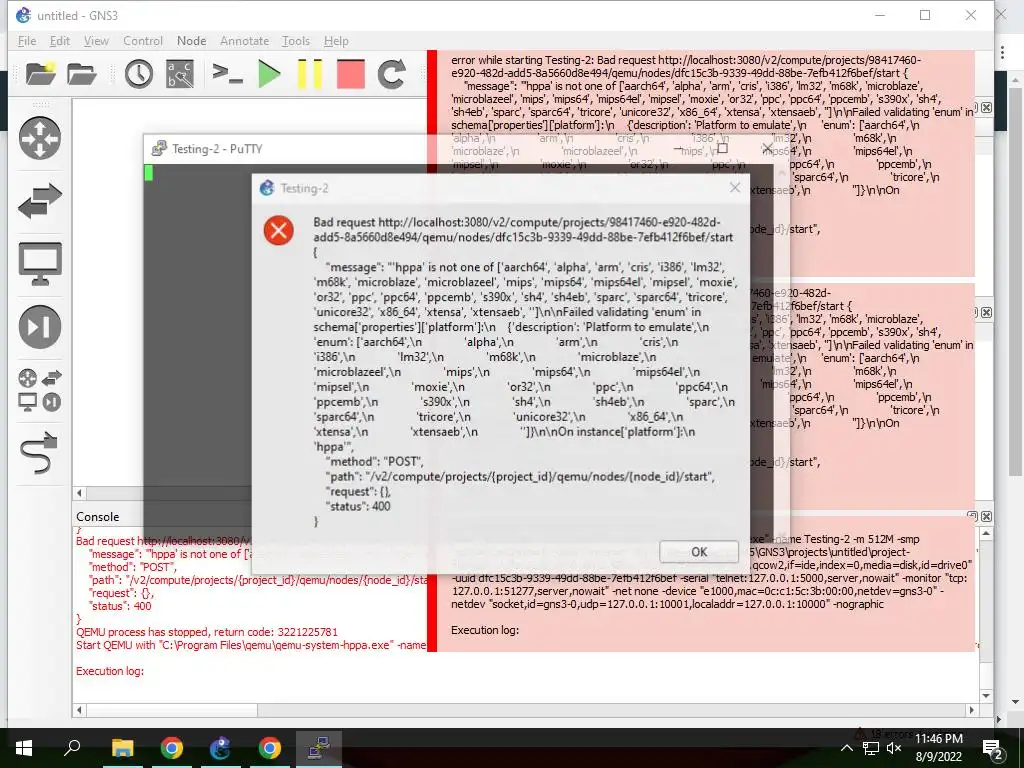Toggle show/hide interface labels icon

click(x=180, y=73)
